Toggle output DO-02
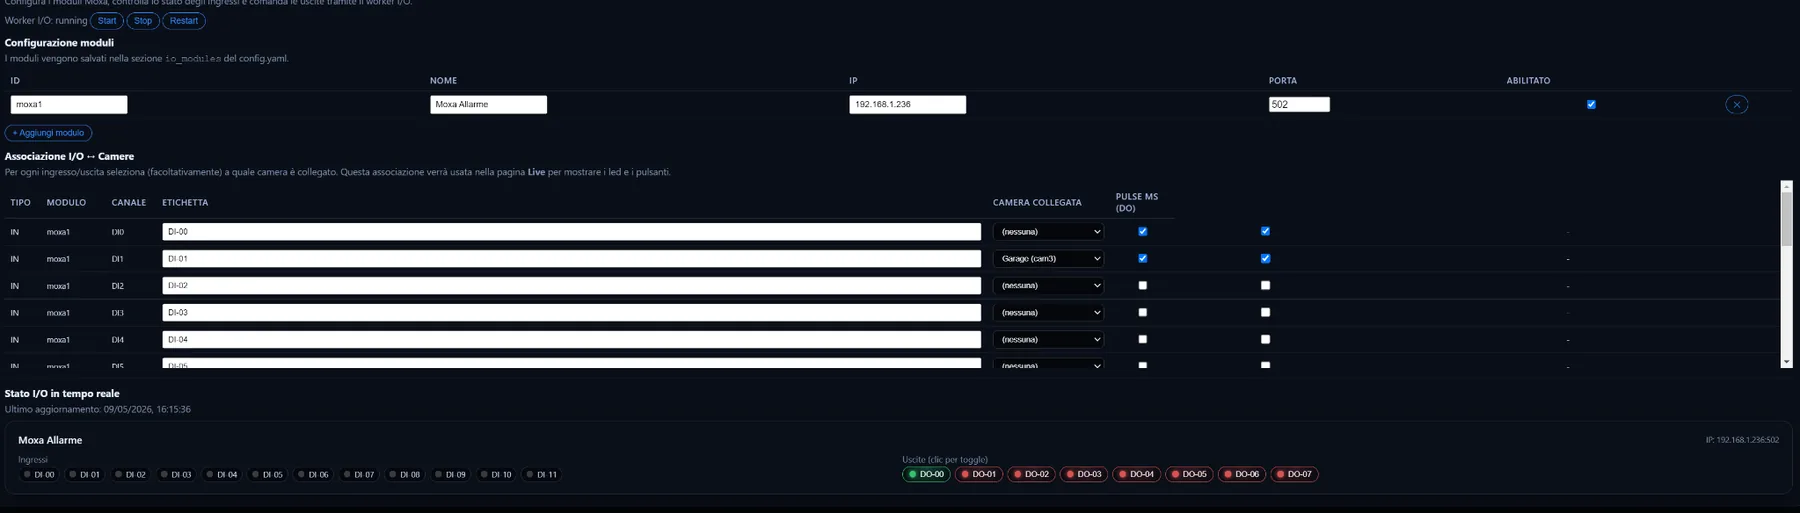 (x=1031, y=474)
